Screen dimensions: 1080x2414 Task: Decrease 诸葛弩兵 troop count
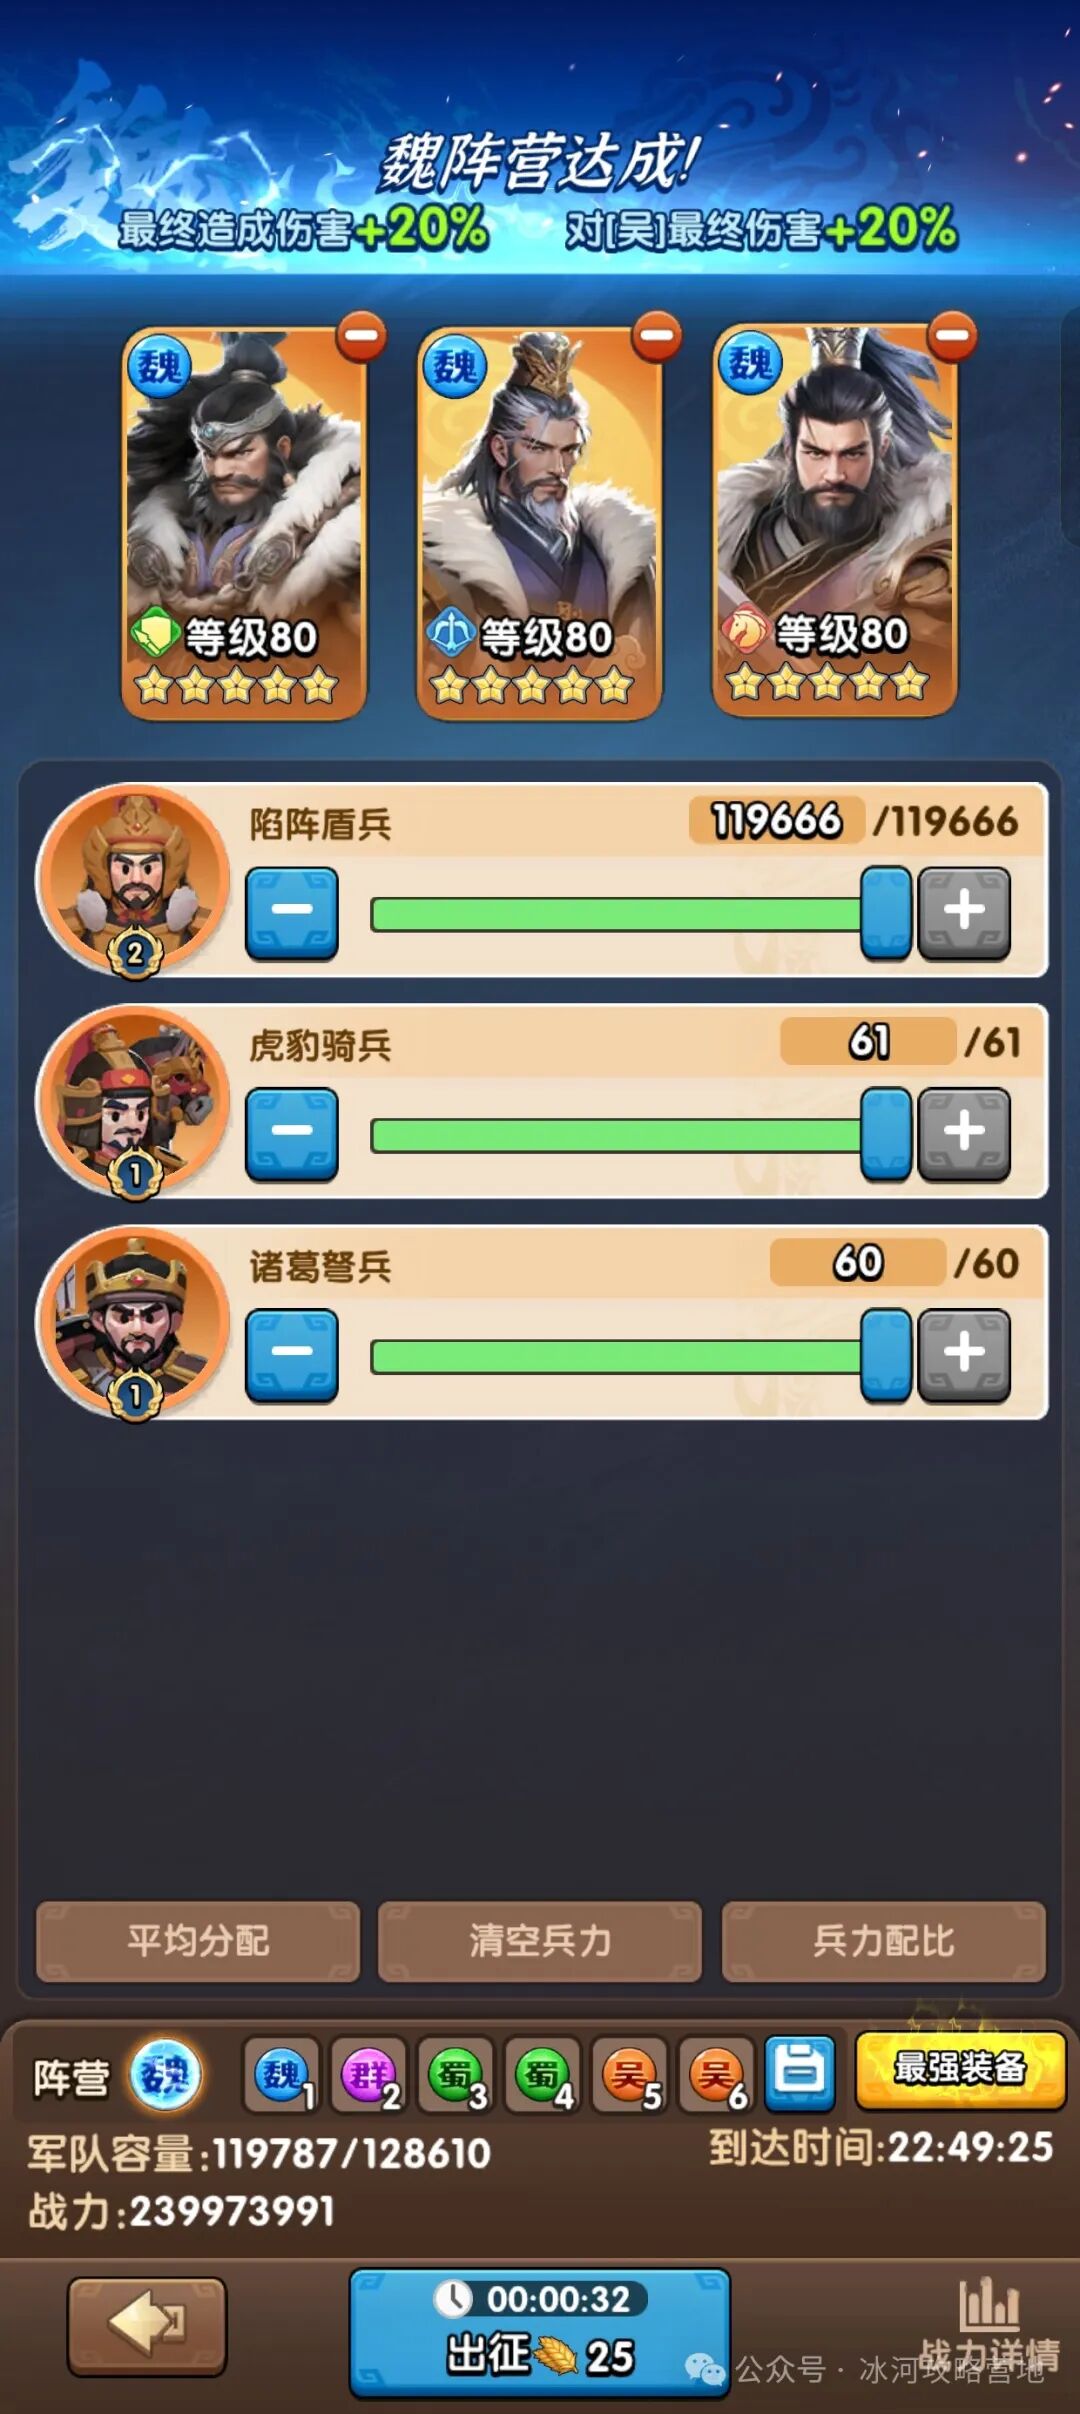(x=292, y=1355)
